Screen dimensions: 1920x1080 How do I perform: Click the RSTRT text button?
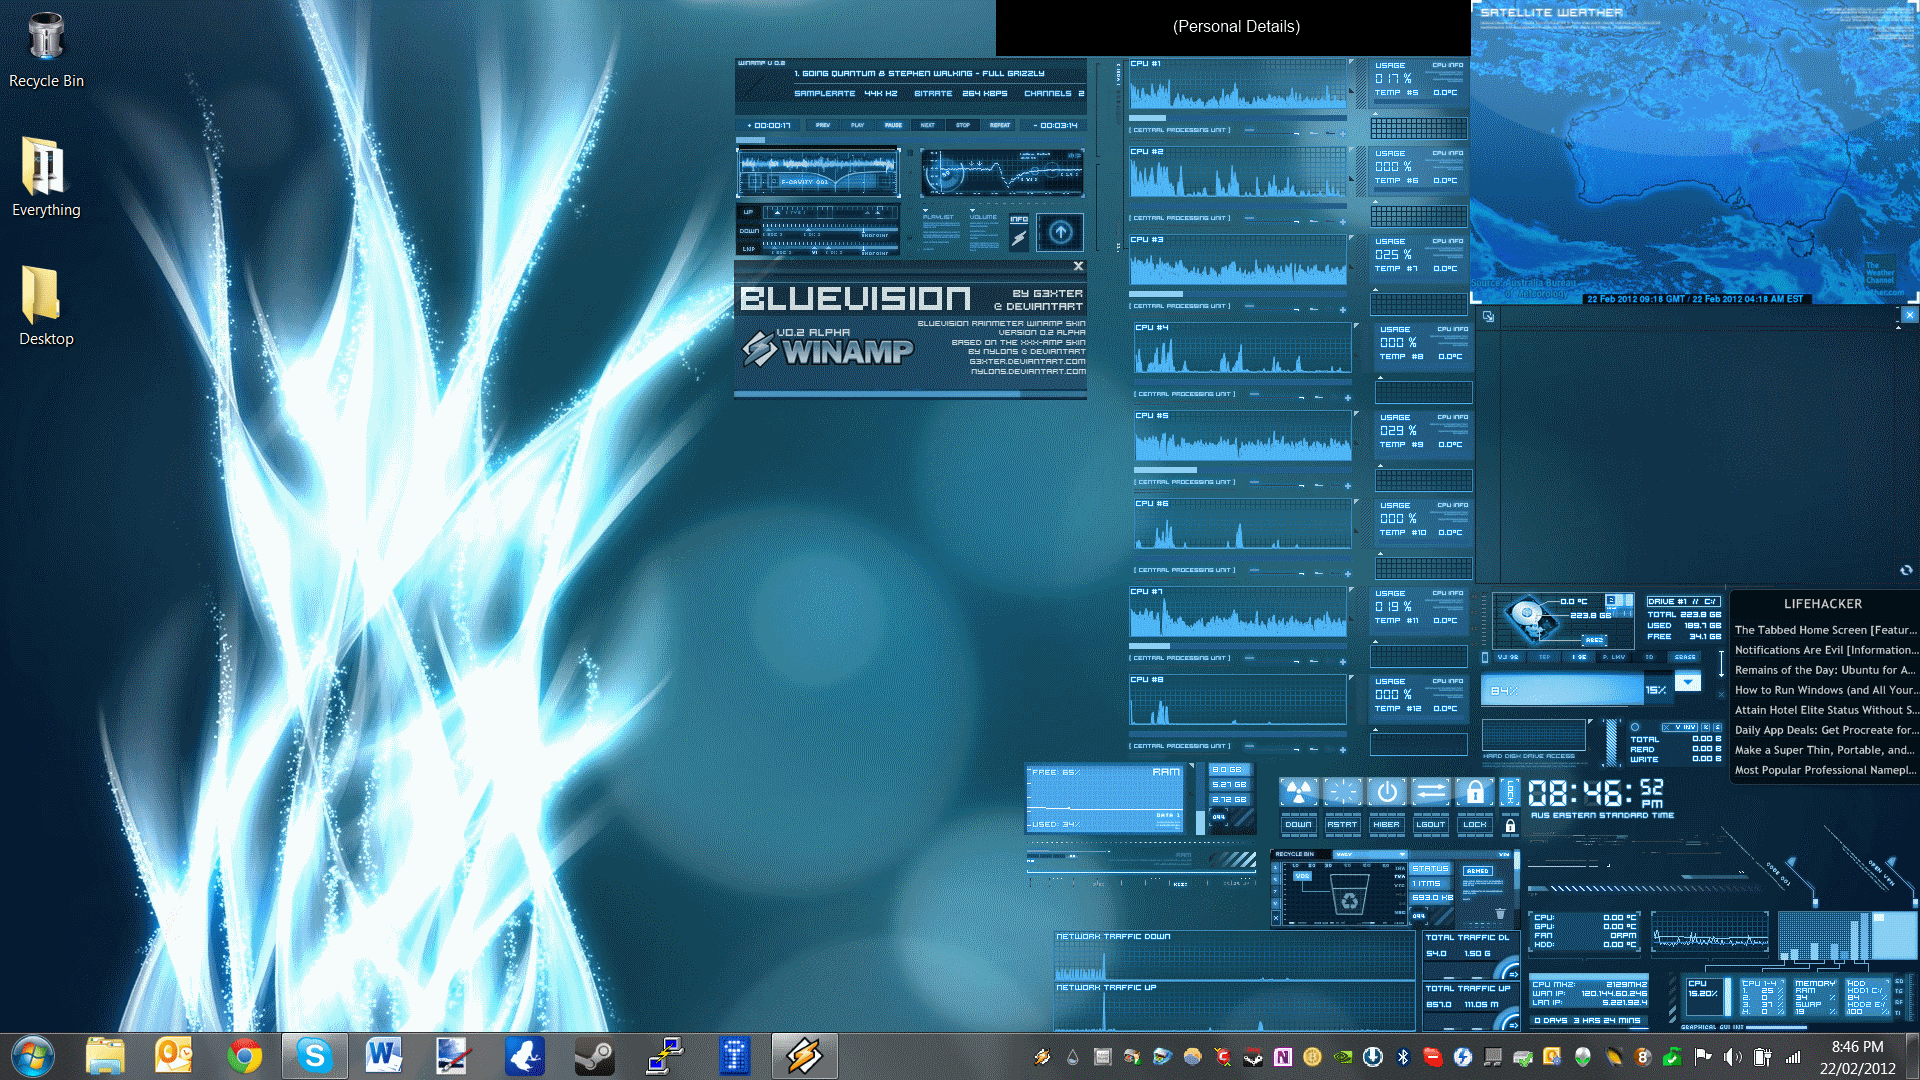(x=1343, y=825)
